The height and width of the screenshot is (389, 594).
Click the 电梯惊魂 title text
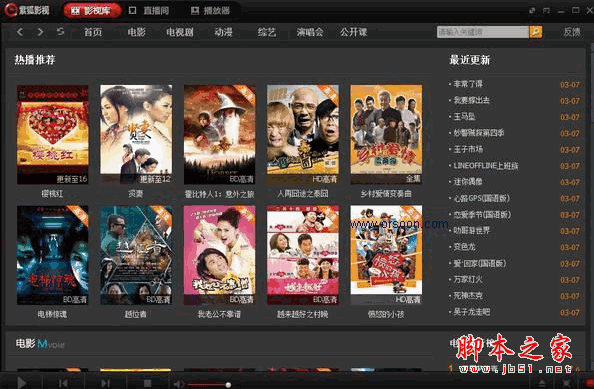click(x=52, y=314)
